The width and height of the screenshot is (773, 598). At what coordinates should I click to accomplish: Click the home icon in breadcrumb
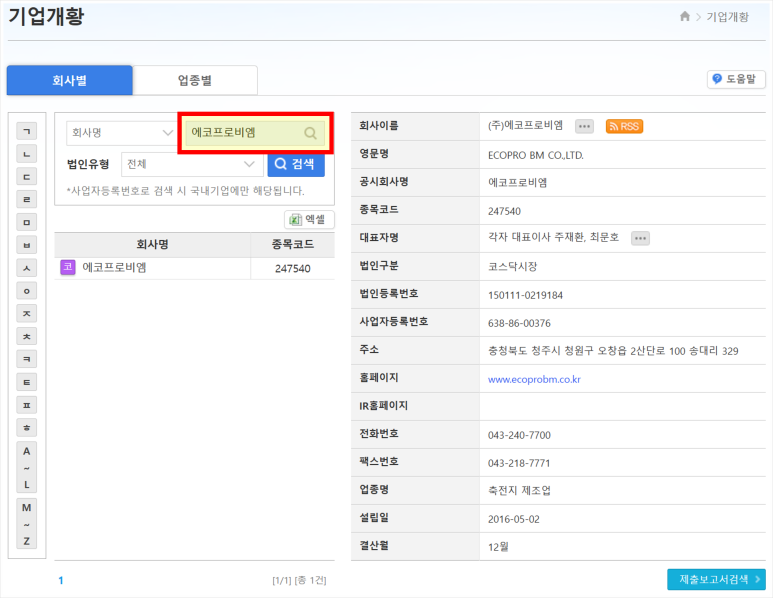(684, 16)
